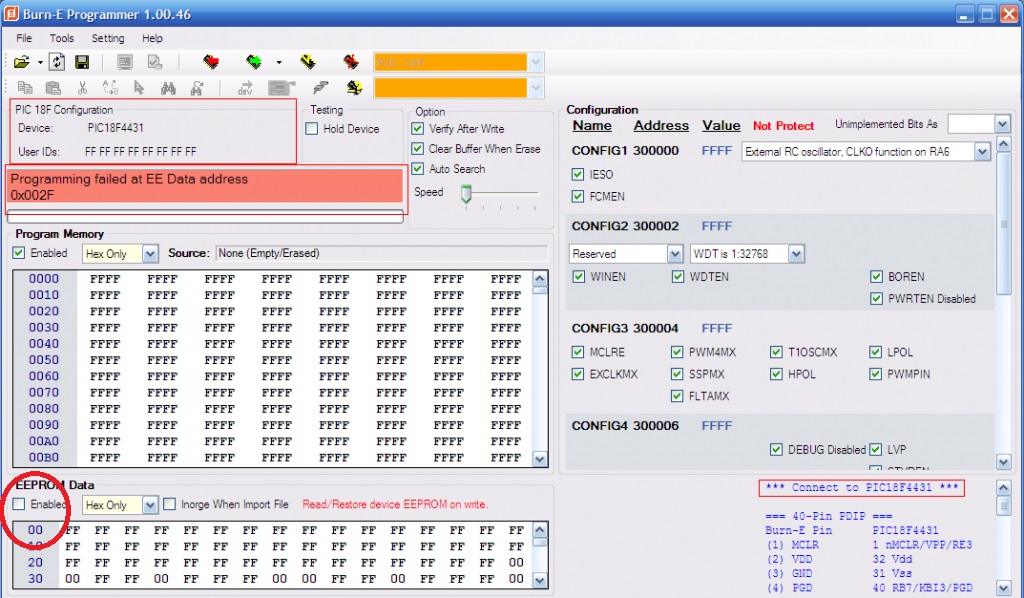Open the File menu
The image size is (1024, 598).
[x=24, y=38]
